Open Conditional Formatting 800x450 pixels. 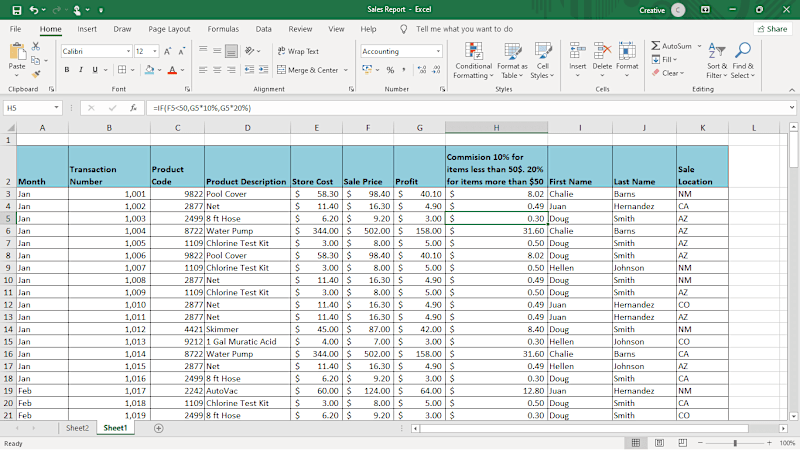[x=473, y=61]
